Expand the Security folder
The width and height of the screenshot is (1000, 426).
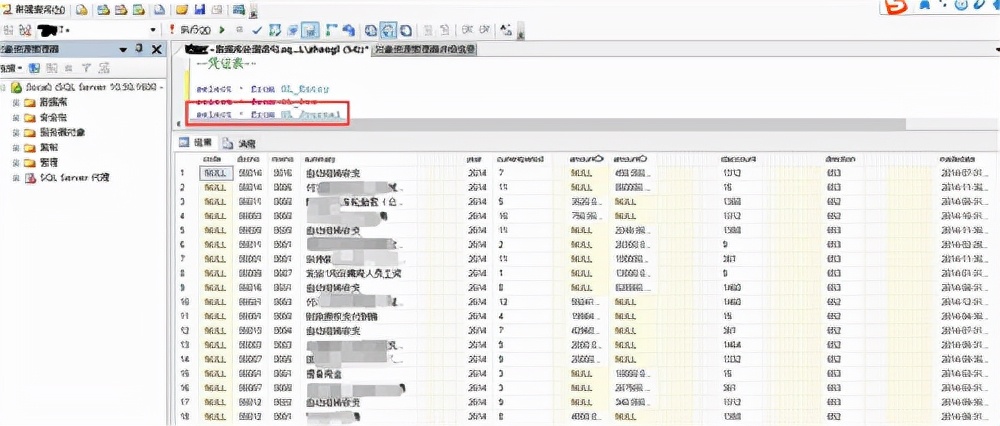point(17,117)
